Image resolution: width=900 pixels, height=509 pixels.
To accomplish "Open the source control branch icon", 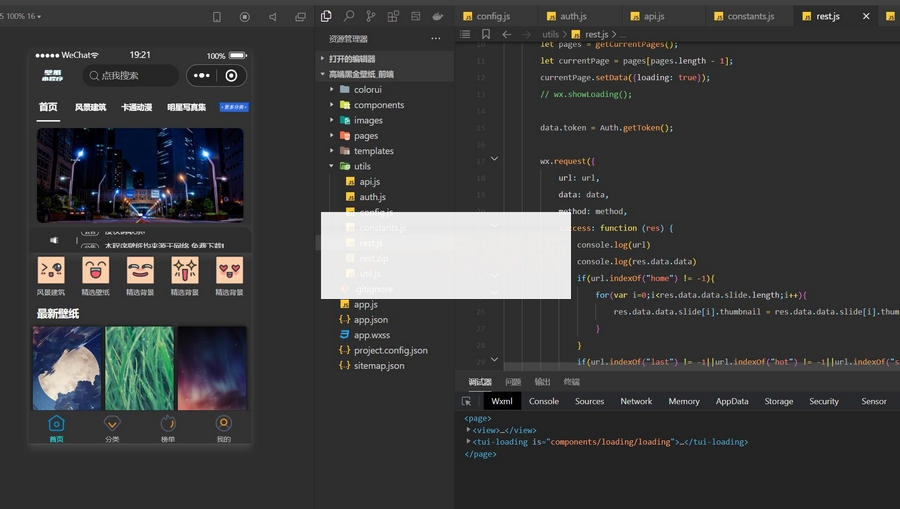I will pyautogui.click(x=371, y=16).
